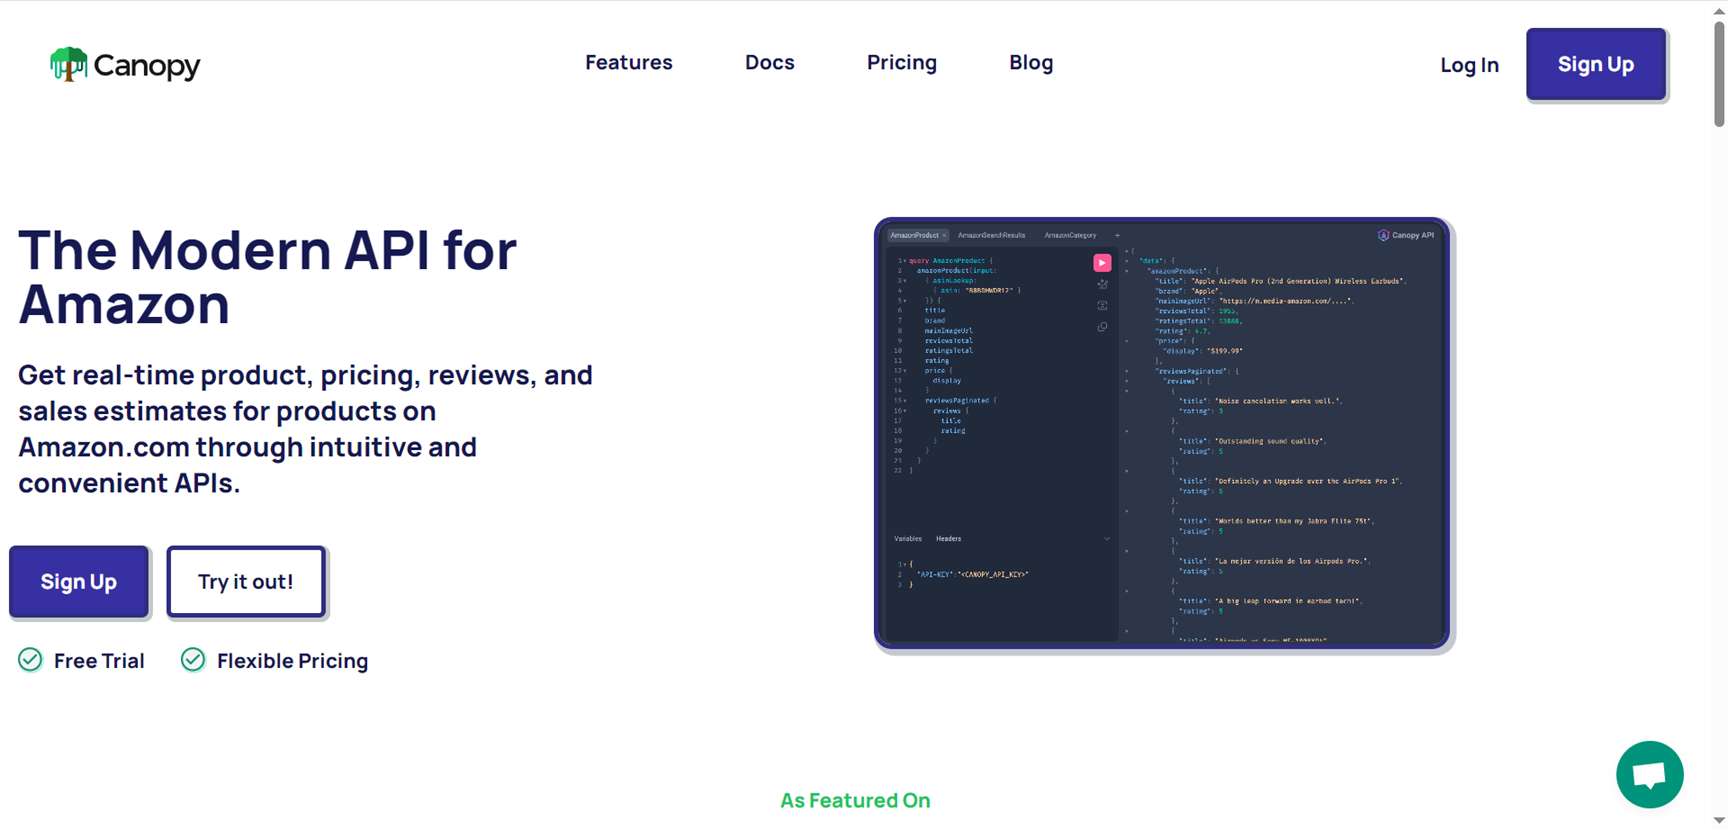
Task: Open the Variables tab in playground
Action: click(x=908, y=539)
